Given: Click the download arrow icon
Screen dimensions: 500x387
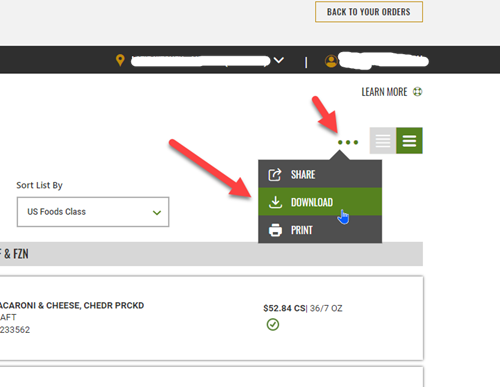Looking at the screenshot, I should tap(275, 202).
